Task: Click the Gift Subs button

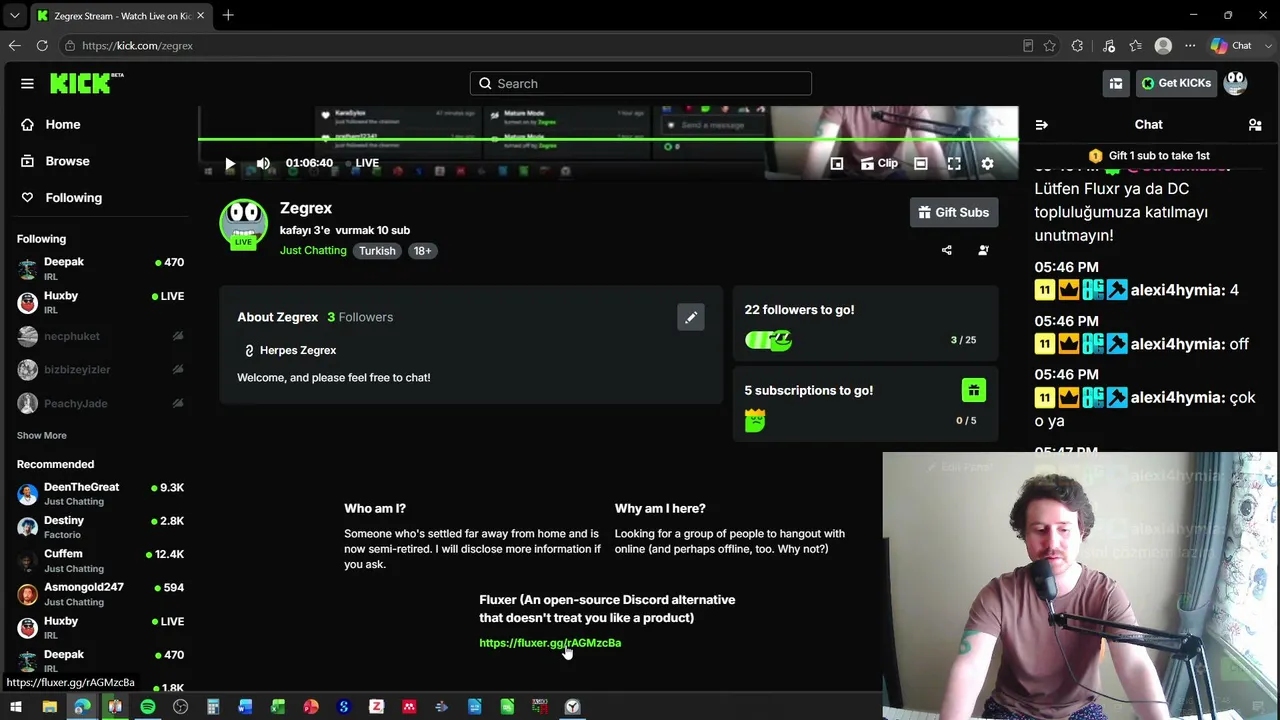Action: point(954,212)
